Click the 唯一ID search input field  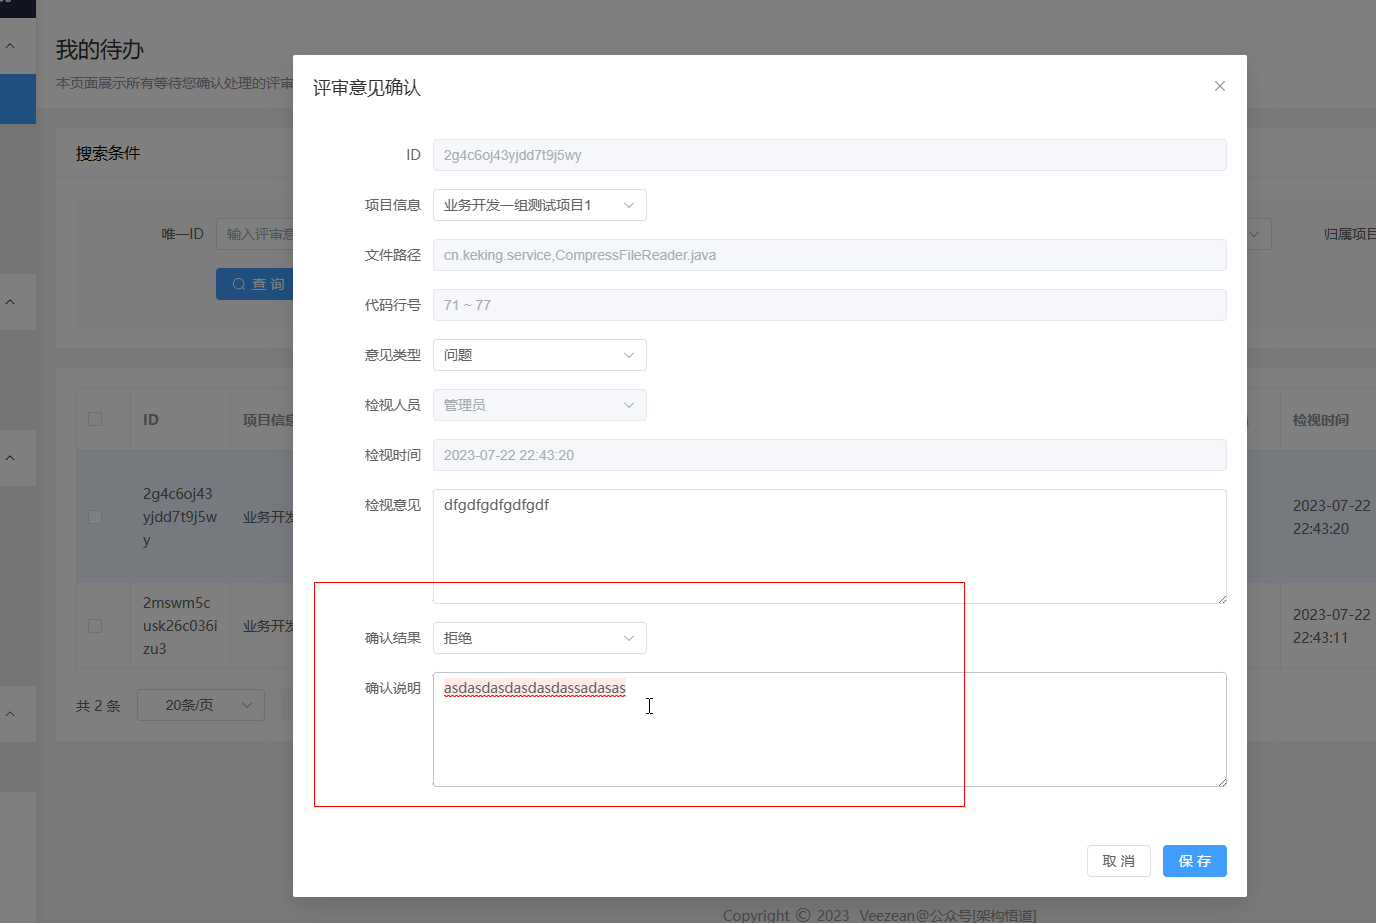tap(256, 234)
